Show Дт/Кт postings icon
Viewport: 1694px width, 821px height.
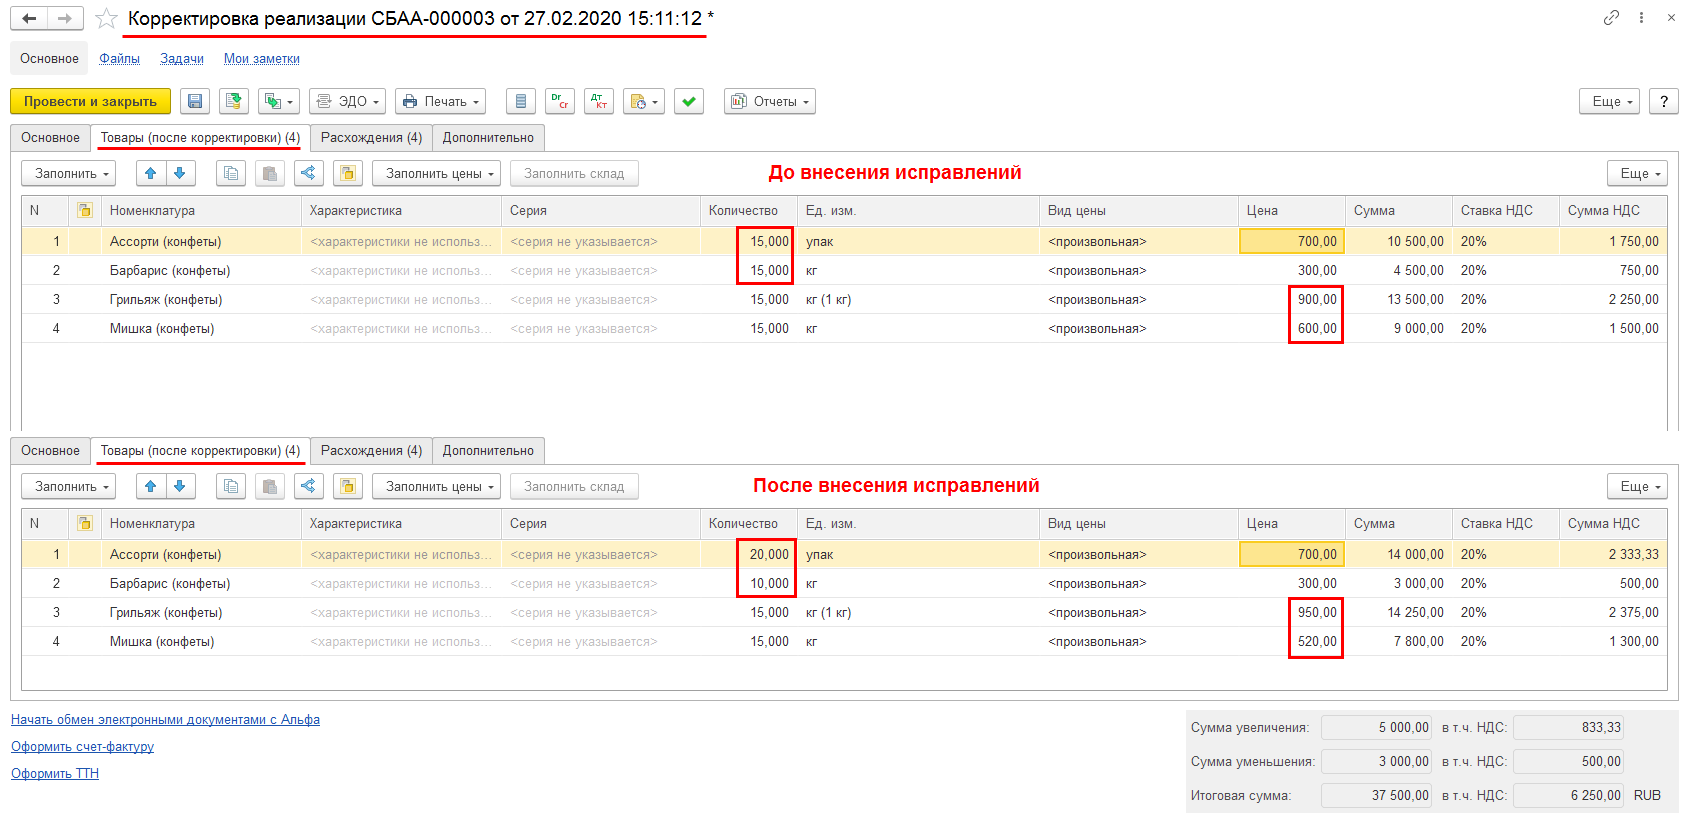(x=599, y=101)
